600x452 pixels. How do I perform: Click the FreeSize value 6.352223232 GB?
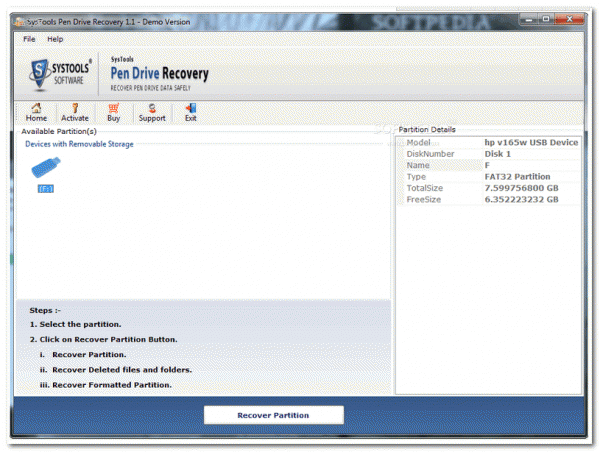click(x=521, y=199)
